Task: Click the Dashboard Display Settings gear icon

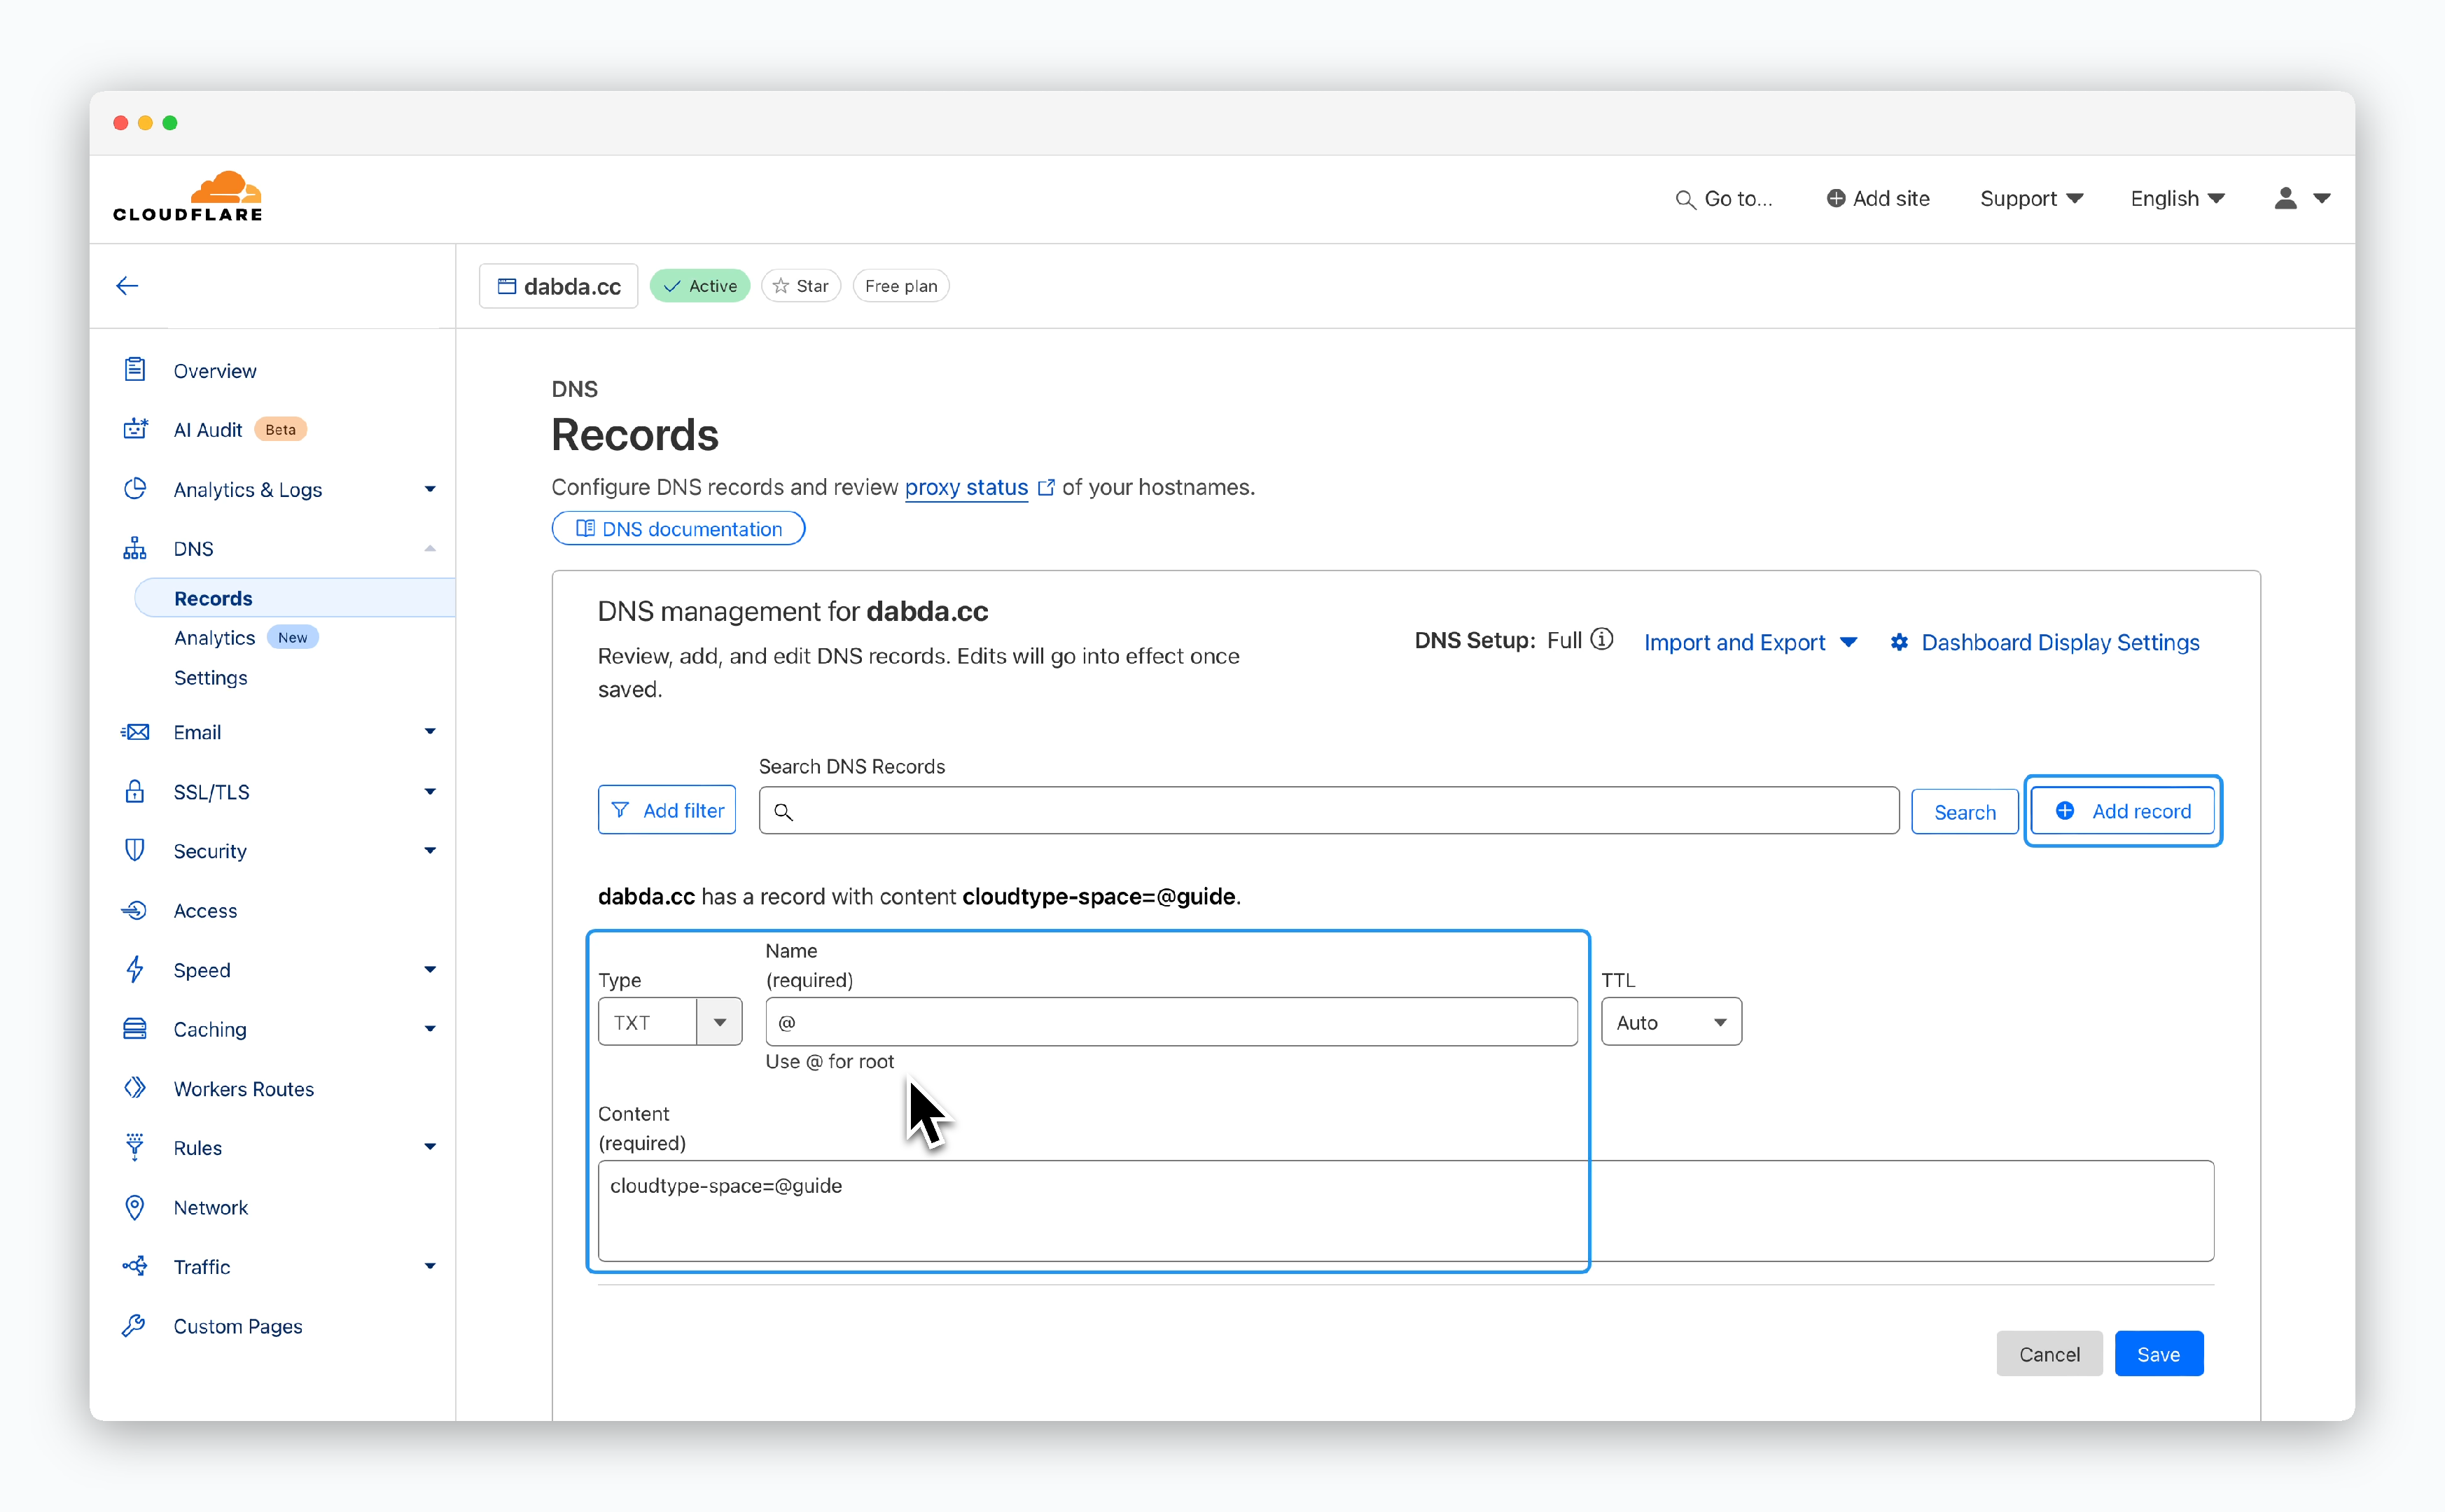Action: (x=1899, y=642)
